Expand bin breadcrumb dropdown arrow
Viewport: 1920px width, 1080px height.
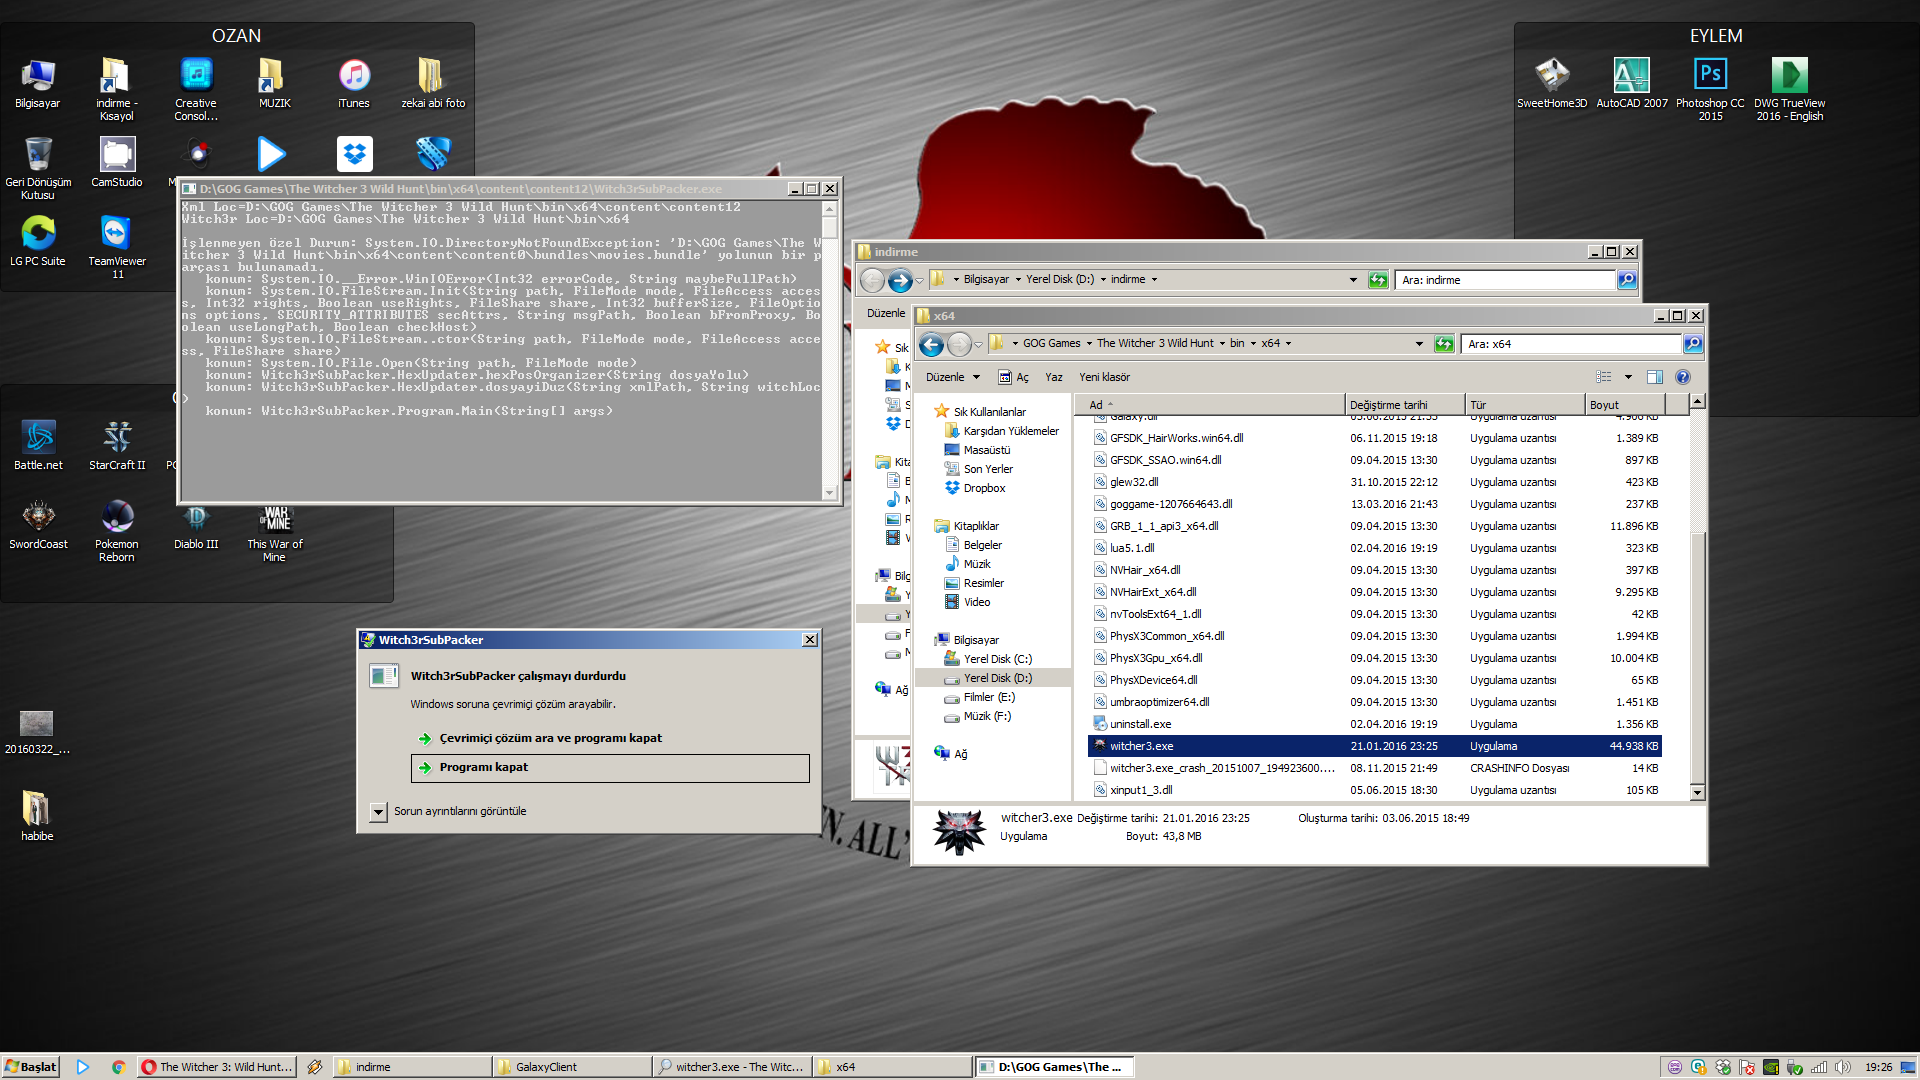pos(1253,343)
